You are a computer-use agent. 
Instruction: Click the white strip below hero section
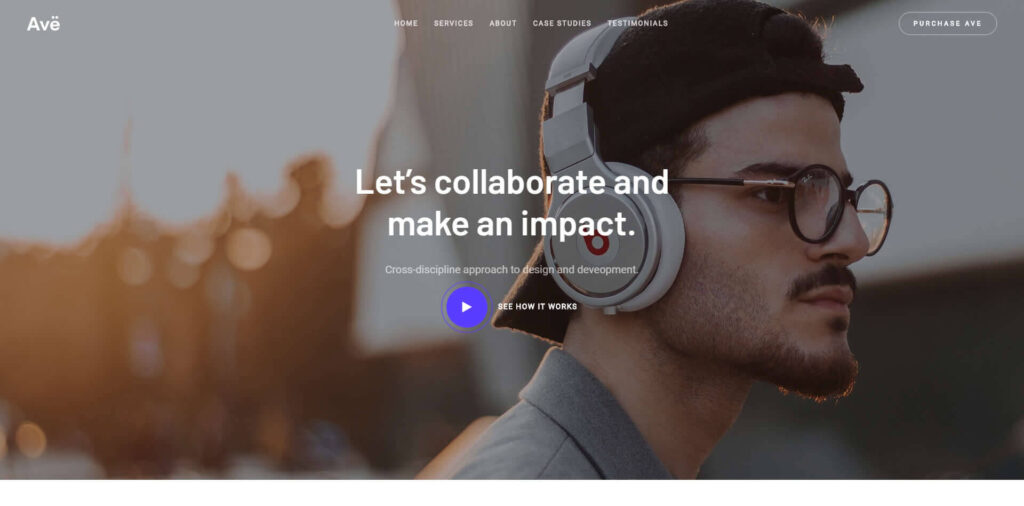(512, 493)
